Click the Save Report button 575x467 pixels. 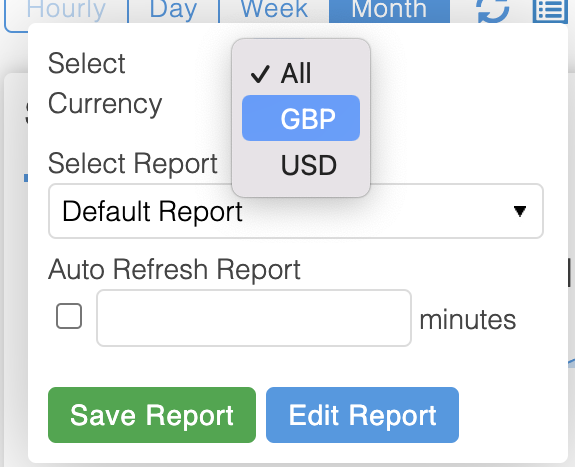152,415
